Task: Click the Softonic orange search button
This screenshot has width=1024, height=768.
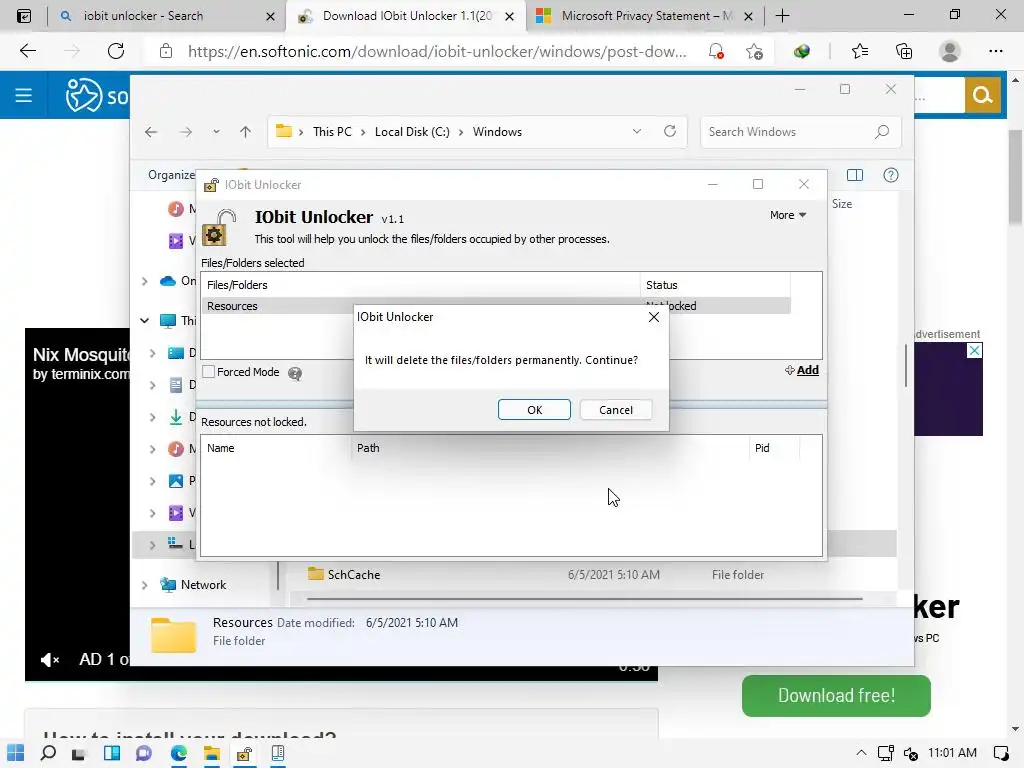Action: [982, 95]
